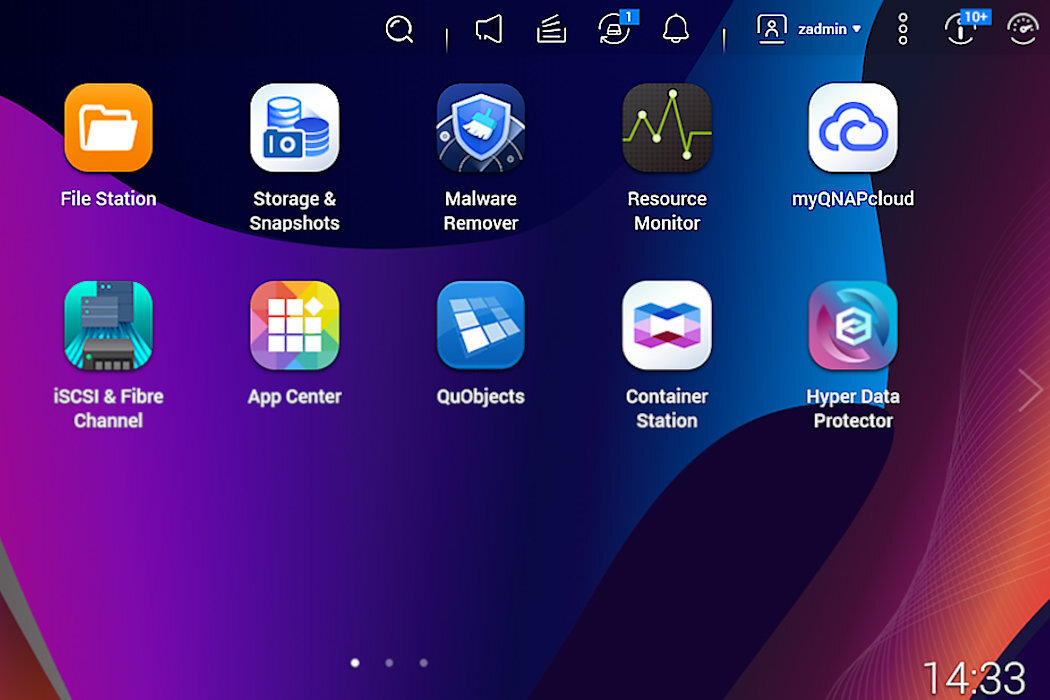Image resolution: width=1050 pixels, height=700 pixels.
Task: Switch to third desktop page dot
Action: [x=423, y=663]
